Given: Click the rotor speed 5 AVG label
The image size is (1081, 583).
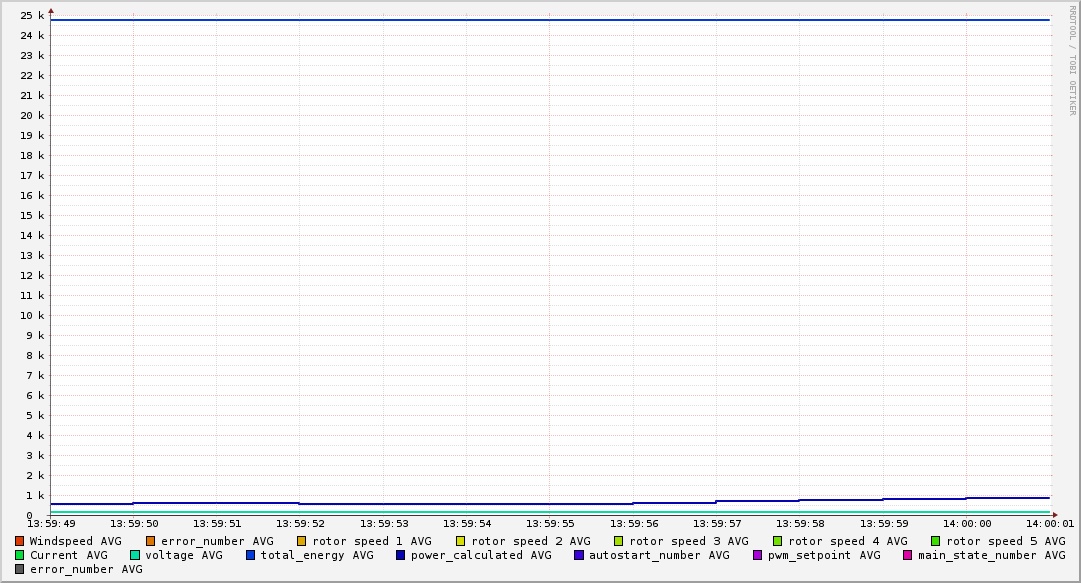Looking at the screenshot, I should coord(1005,541).
